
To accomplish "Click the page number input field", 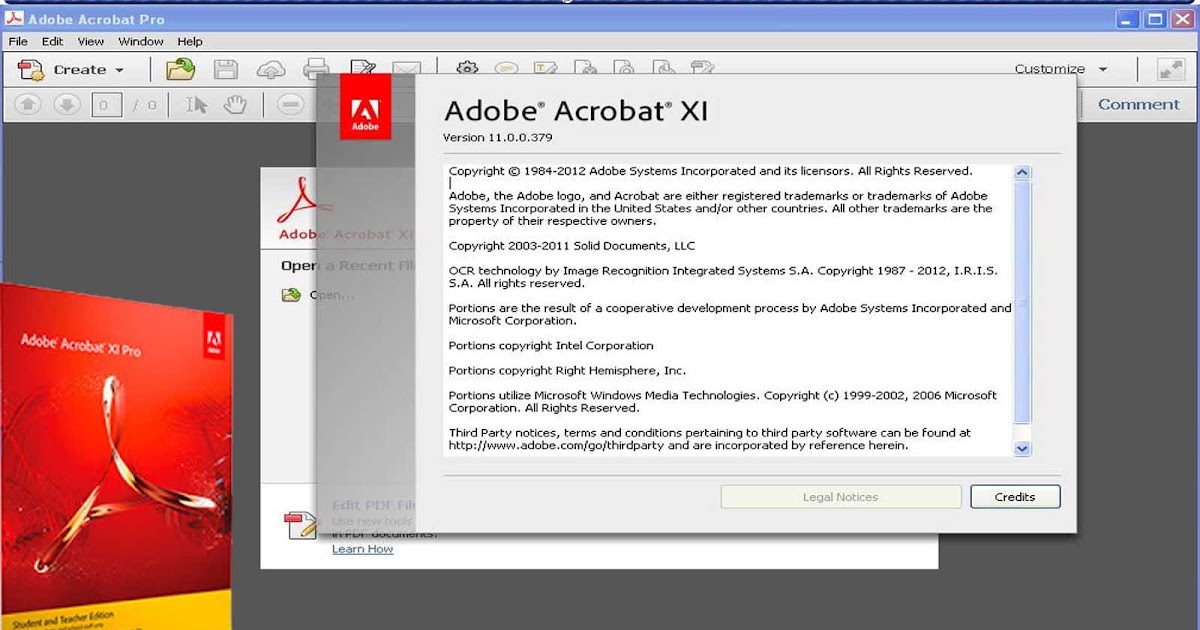I will pyautogui.click(x=107, y=104).
